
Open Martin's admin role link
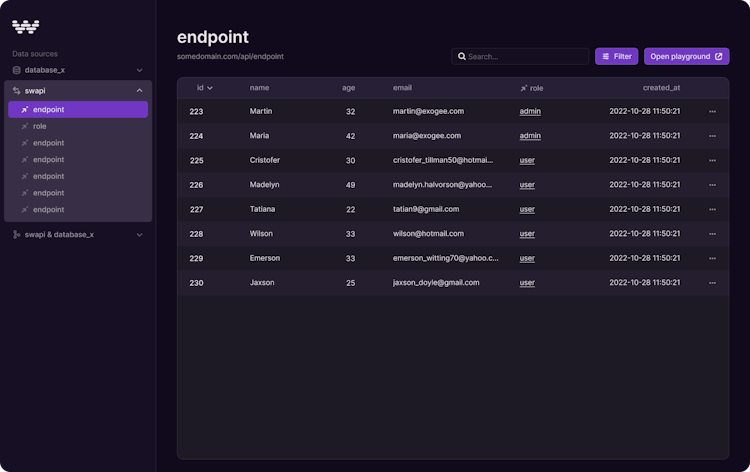530,111
